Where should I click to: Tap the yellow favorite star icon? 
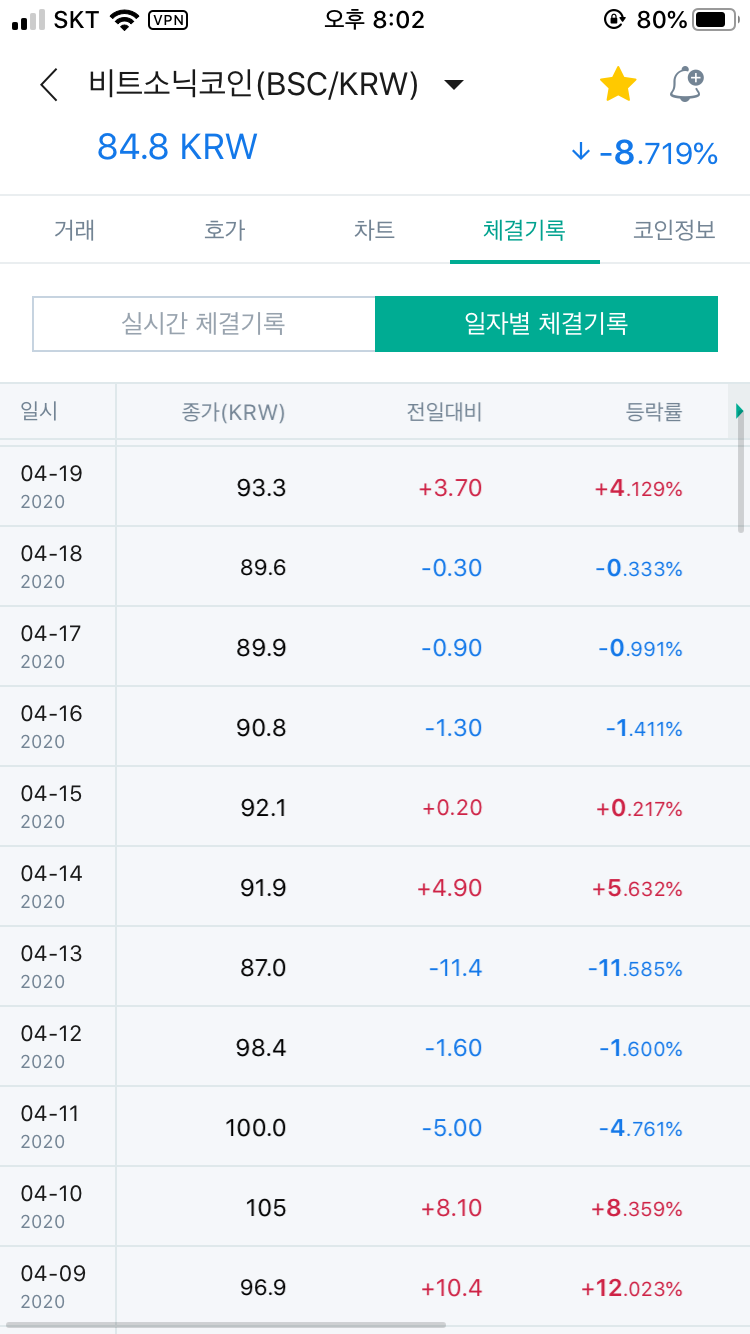(x=617, y=84)
